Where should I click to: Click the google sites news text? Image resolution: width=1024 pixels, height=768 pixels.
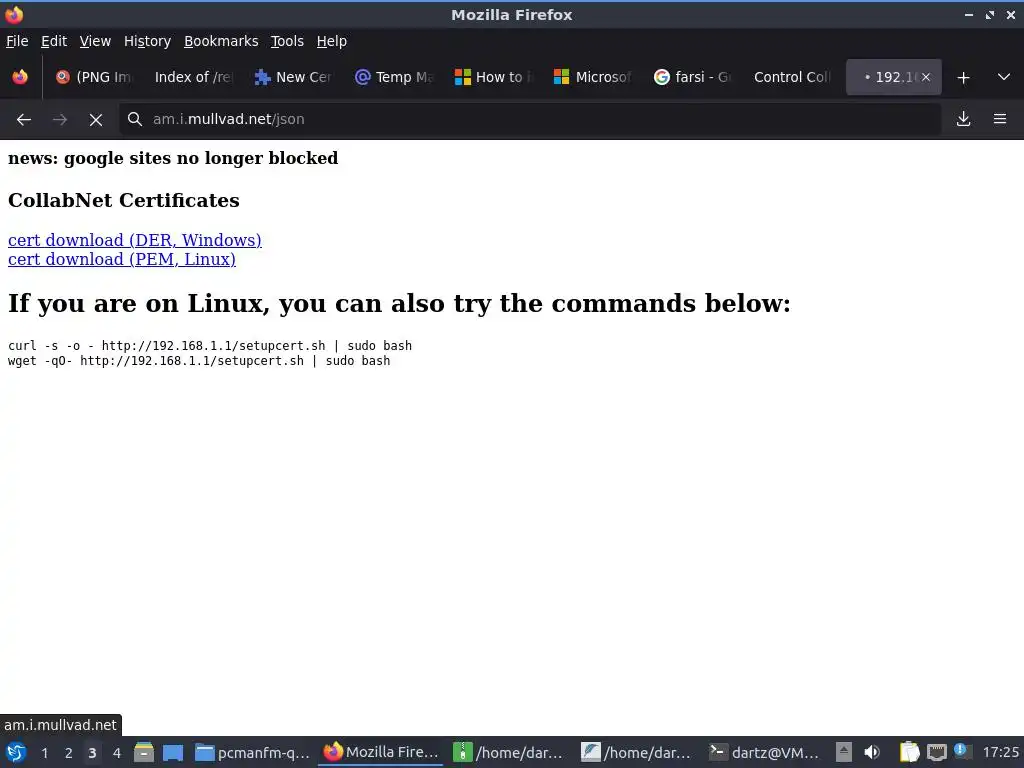(x=173, y=158)
